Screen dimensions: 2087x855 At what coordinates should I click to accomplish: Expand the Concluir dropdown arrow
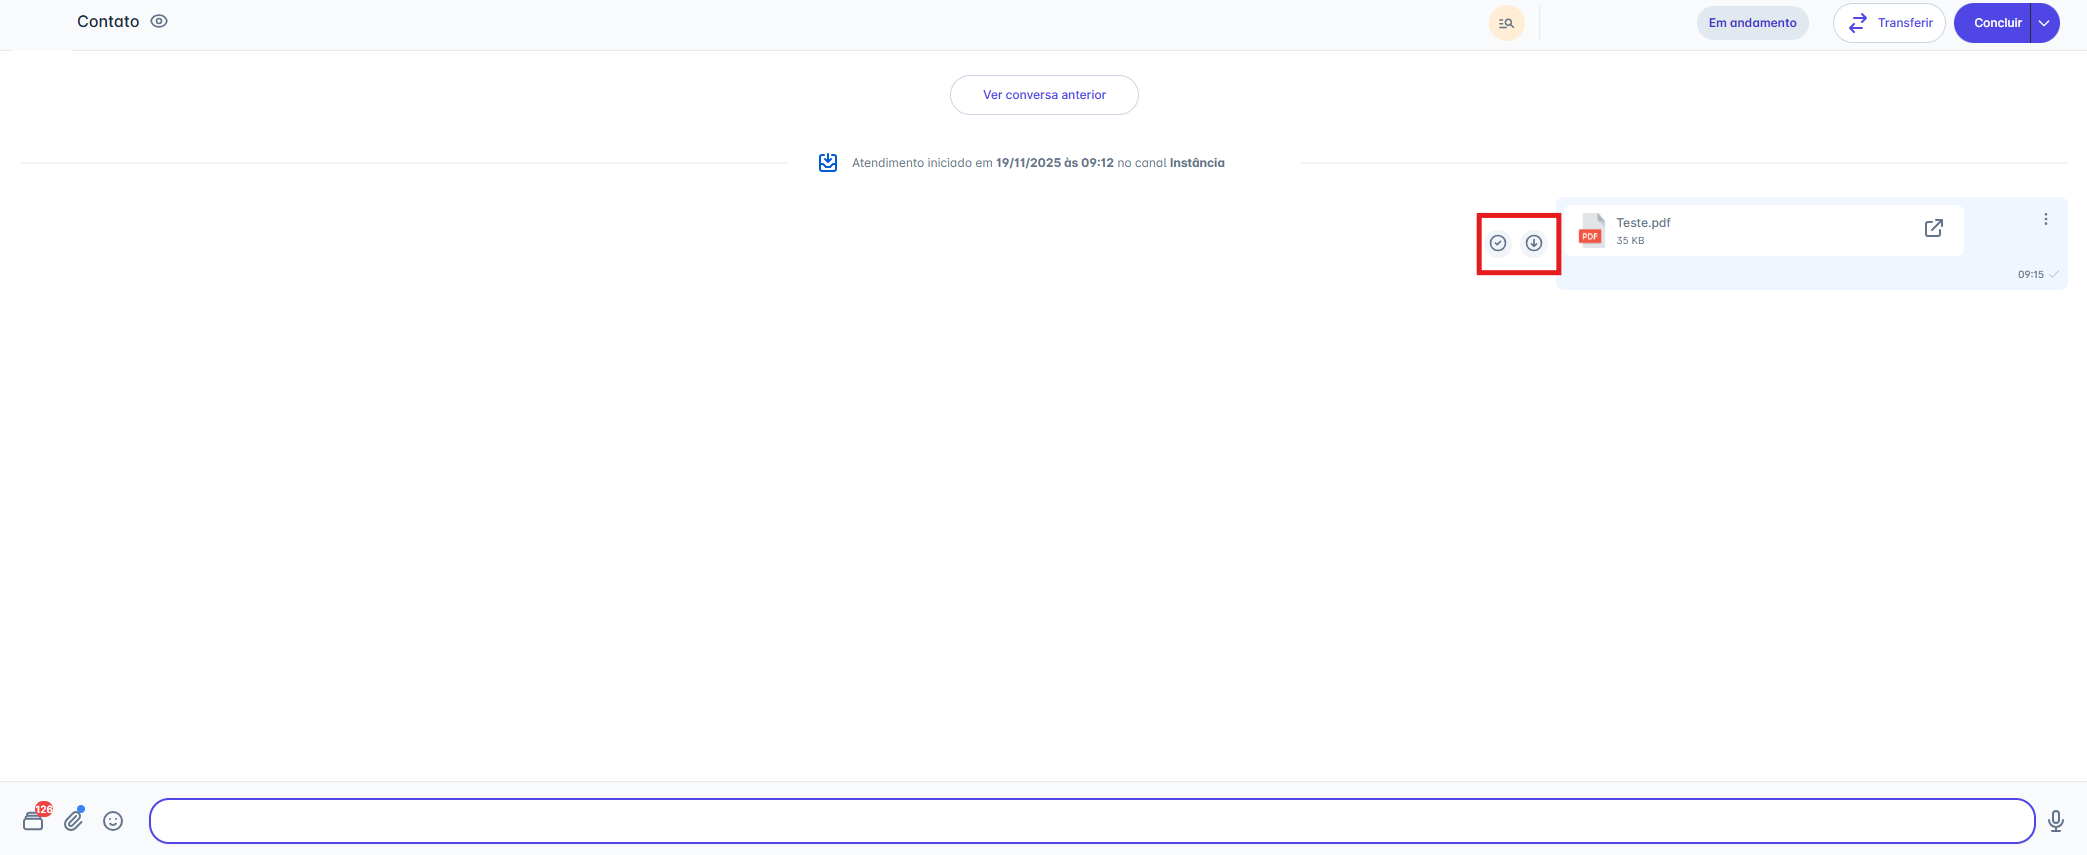point(2045,23)
